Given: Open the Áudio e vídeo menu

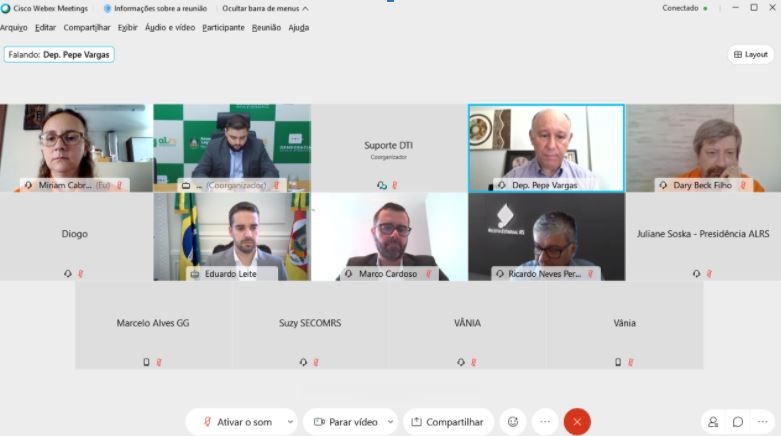Looking at the screenshot, I should pos(170,28).
